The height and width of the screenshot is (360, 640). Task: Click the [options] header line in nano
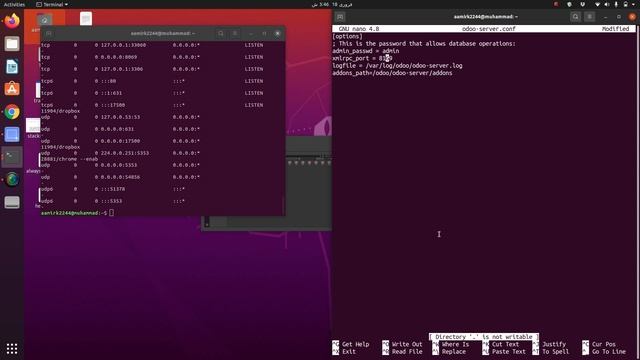click(347, 36)
